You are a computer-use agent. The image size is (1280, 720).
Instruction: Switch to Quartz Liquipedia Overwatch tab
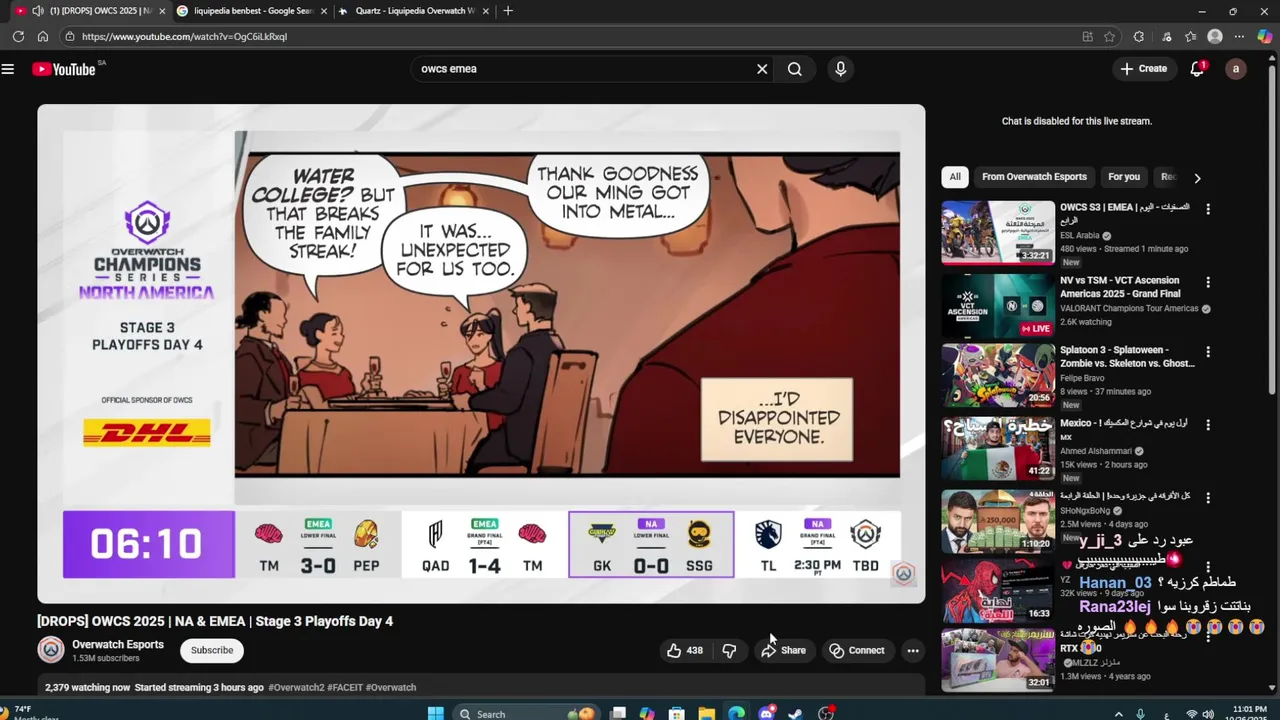(415, 11)
